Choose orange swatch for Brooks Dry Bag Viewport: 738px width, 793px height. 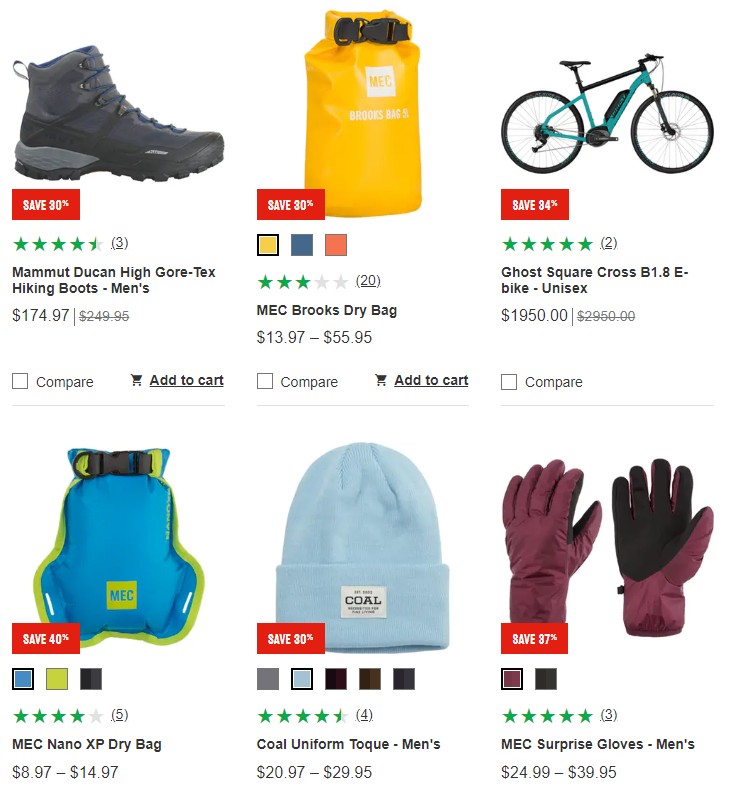tap(336, 245)
